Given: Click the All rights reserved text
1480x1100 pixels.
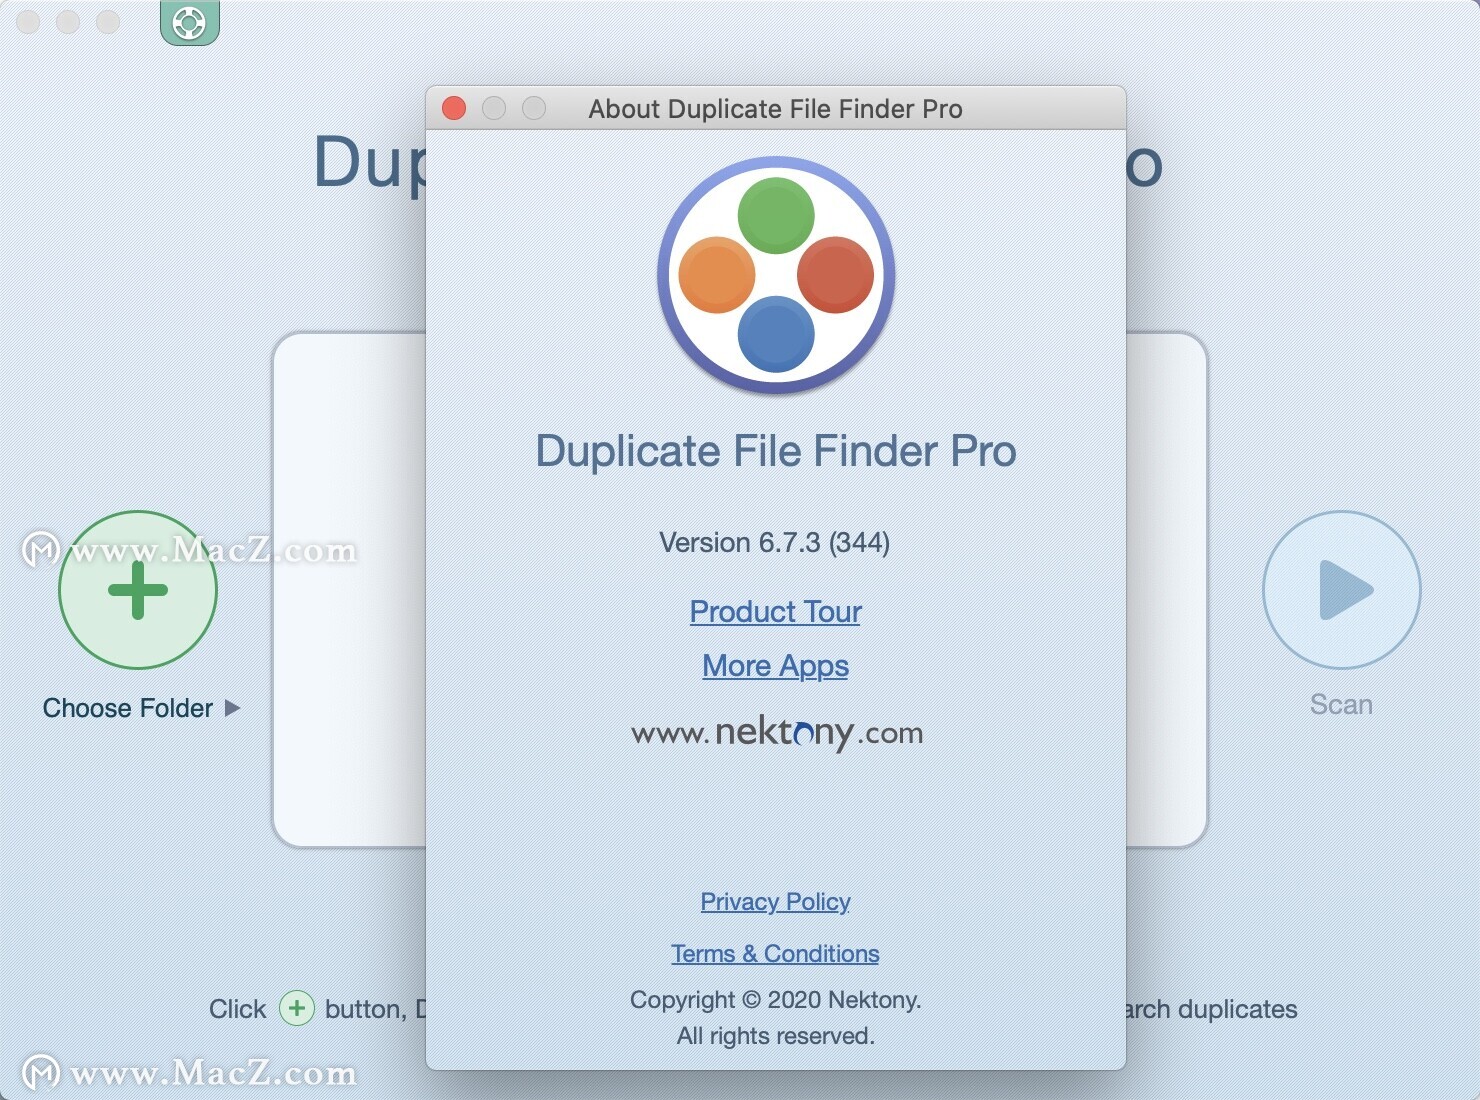Looking at the screenshot, I should click(775, 1036).
